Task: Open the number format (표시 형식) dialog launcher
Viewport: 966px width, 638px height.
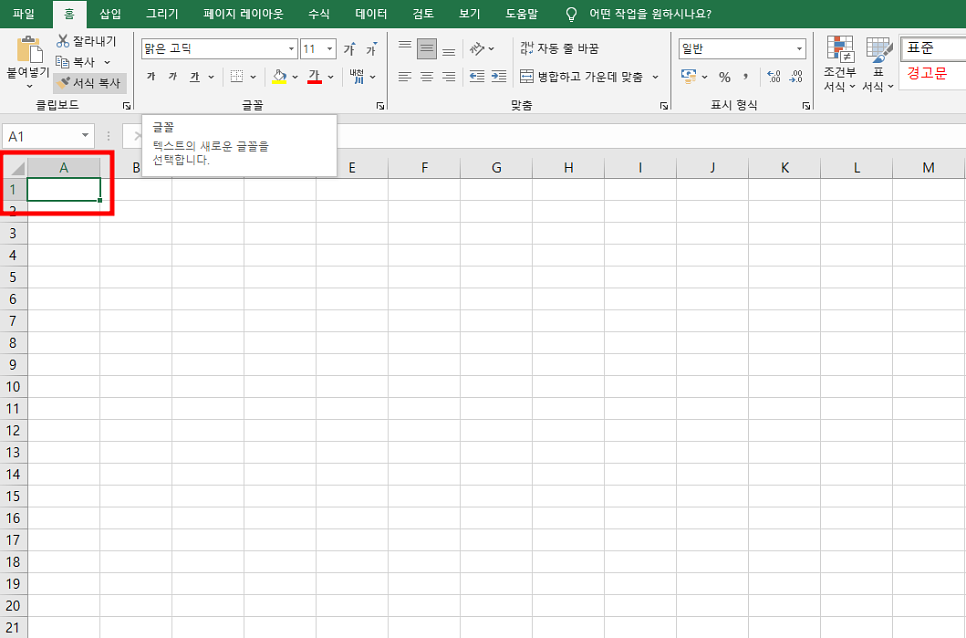Action: point(806,106)
